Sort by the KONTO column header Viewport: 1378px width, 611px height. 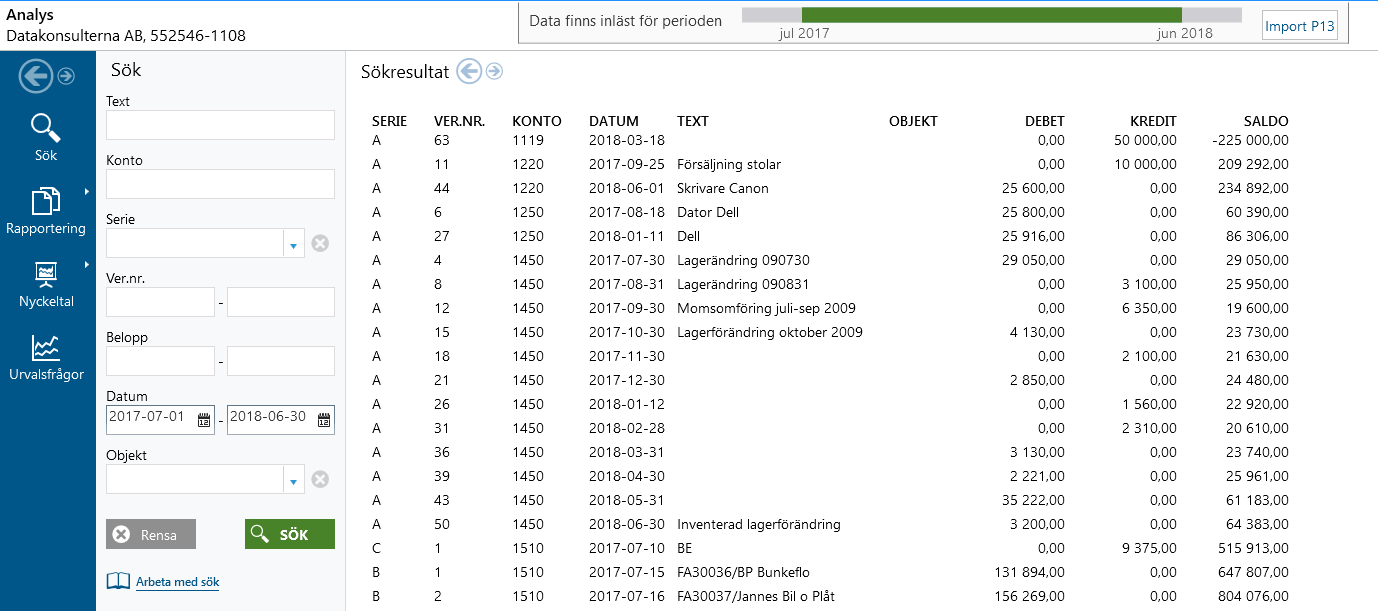537,121
